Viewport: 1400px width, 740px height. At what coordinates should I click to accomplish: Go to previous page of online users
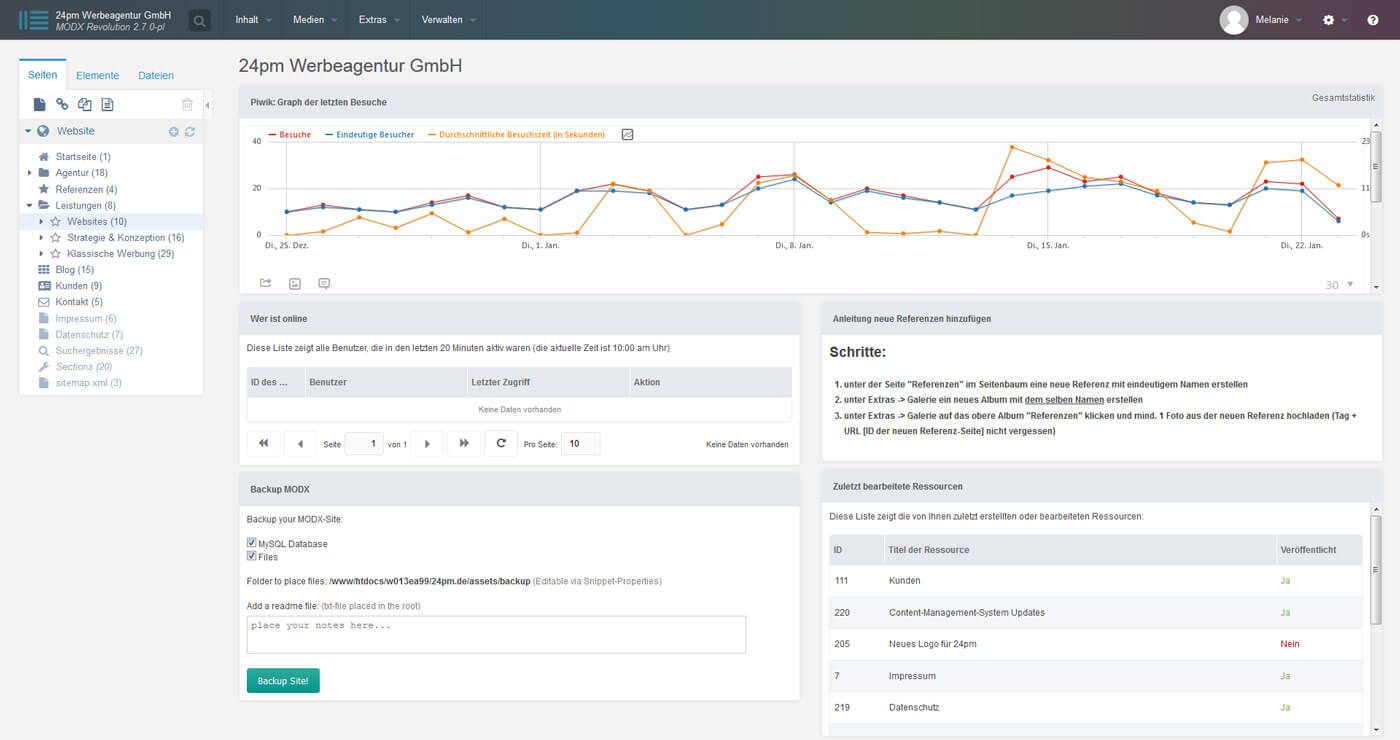300,443
